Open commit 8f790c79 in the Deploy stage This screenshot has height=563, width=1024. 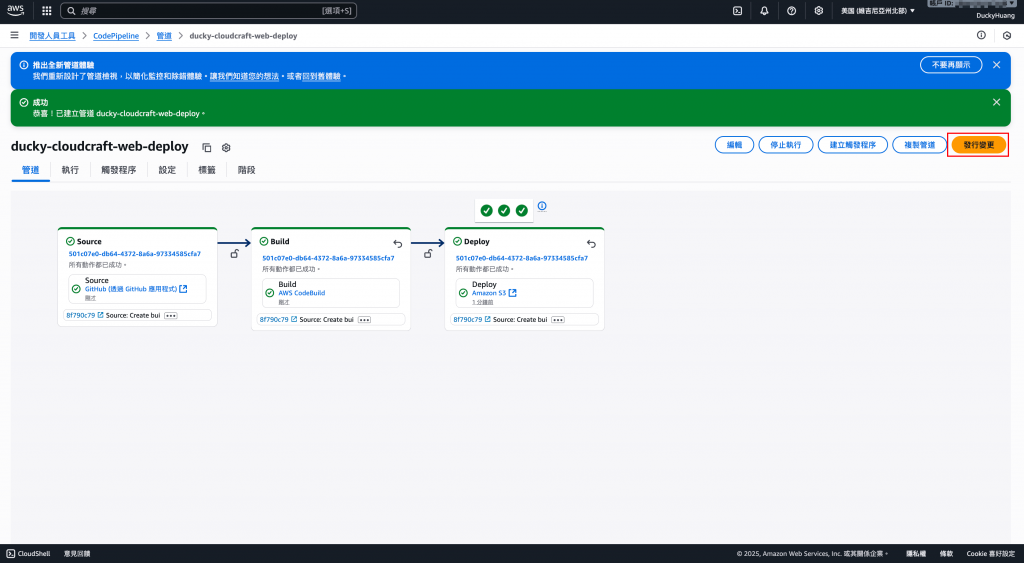(472, 319)
